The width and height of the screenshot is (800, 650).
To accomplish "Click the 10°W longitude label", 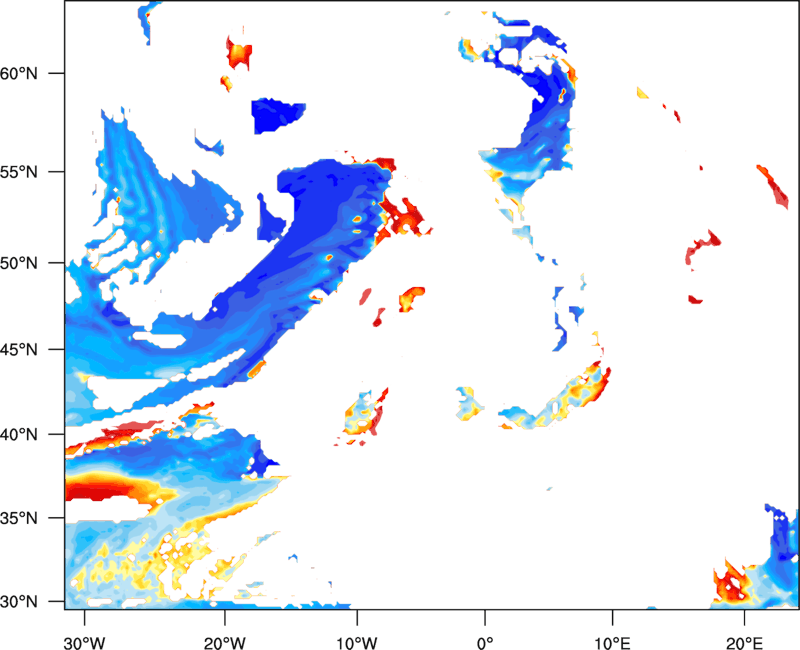I will coord(357,643).
